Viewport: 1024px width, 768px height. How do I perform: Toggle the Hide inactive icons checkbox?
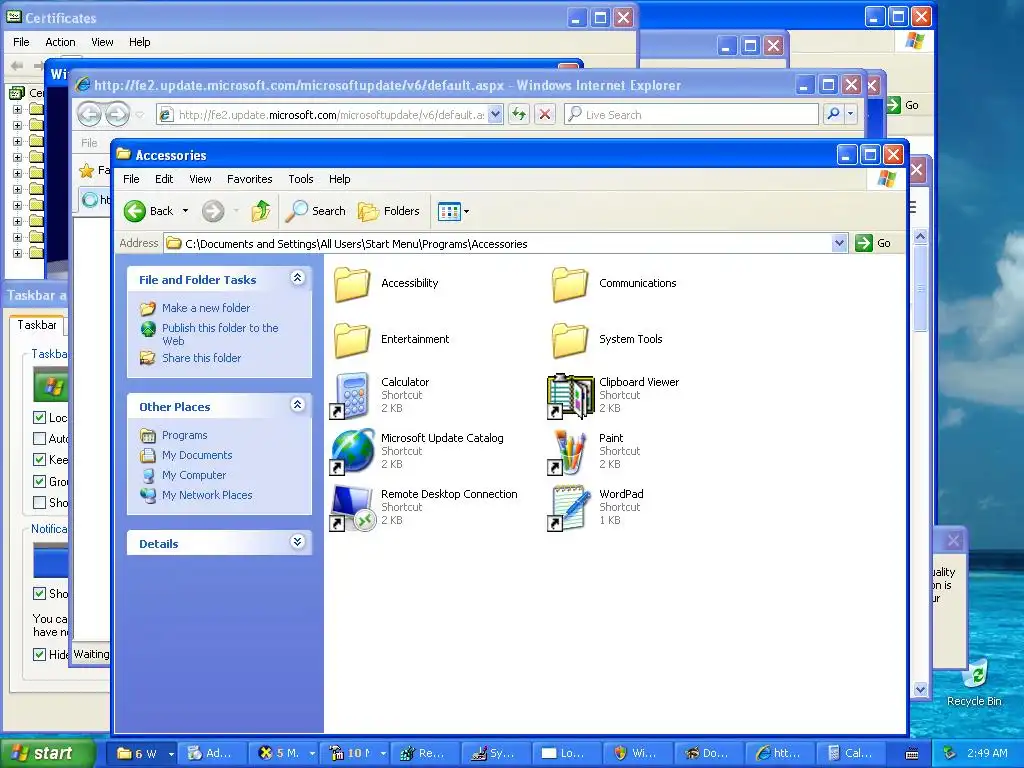(39, 654)
